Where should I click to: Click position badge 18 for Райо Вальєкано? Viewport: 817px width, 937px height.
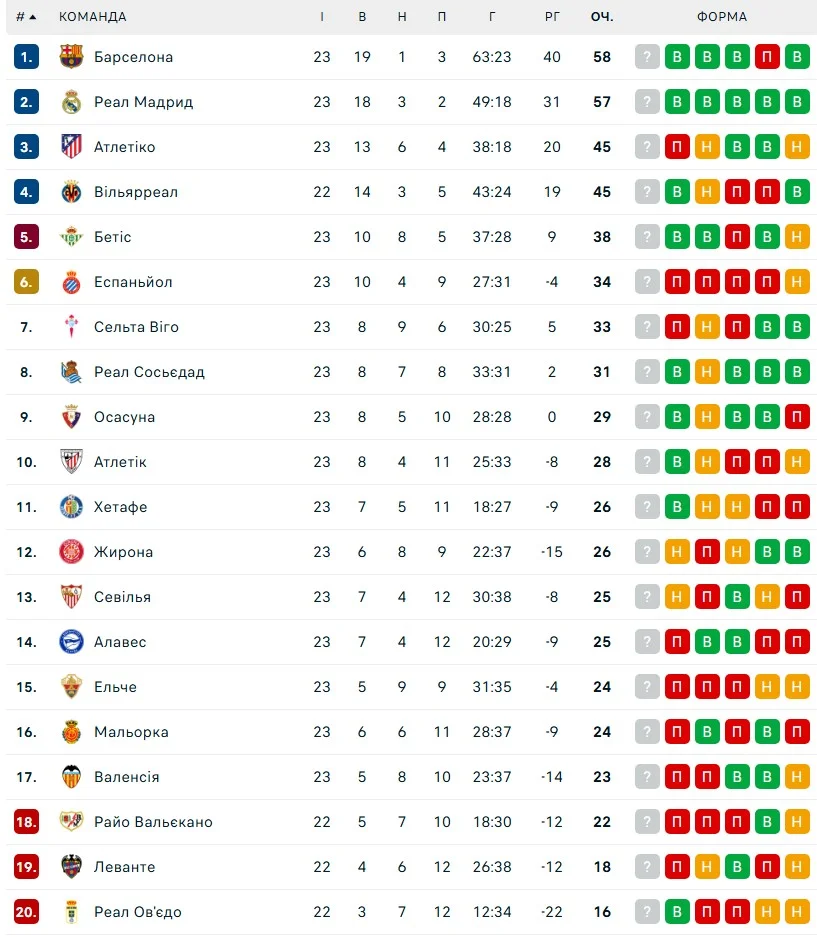click(26, 822)
